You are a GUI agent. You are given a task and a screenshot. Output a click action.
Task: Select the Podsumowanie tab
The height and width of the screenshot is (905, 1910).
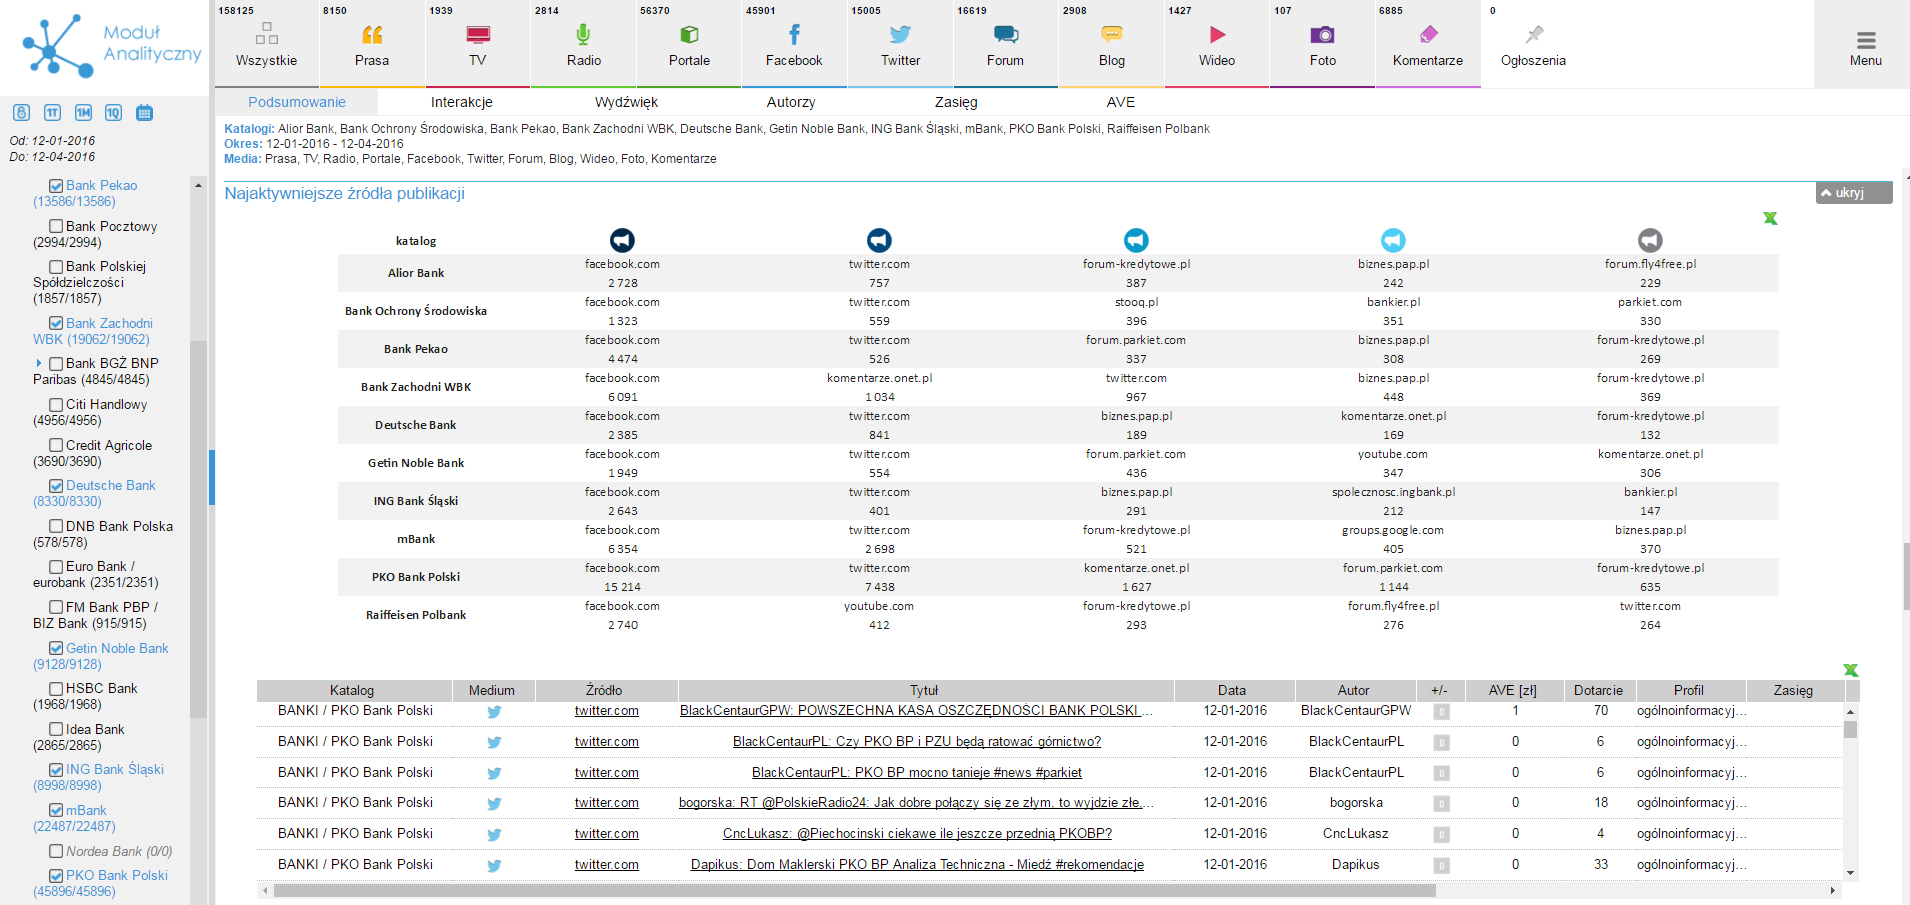(297, 102)
